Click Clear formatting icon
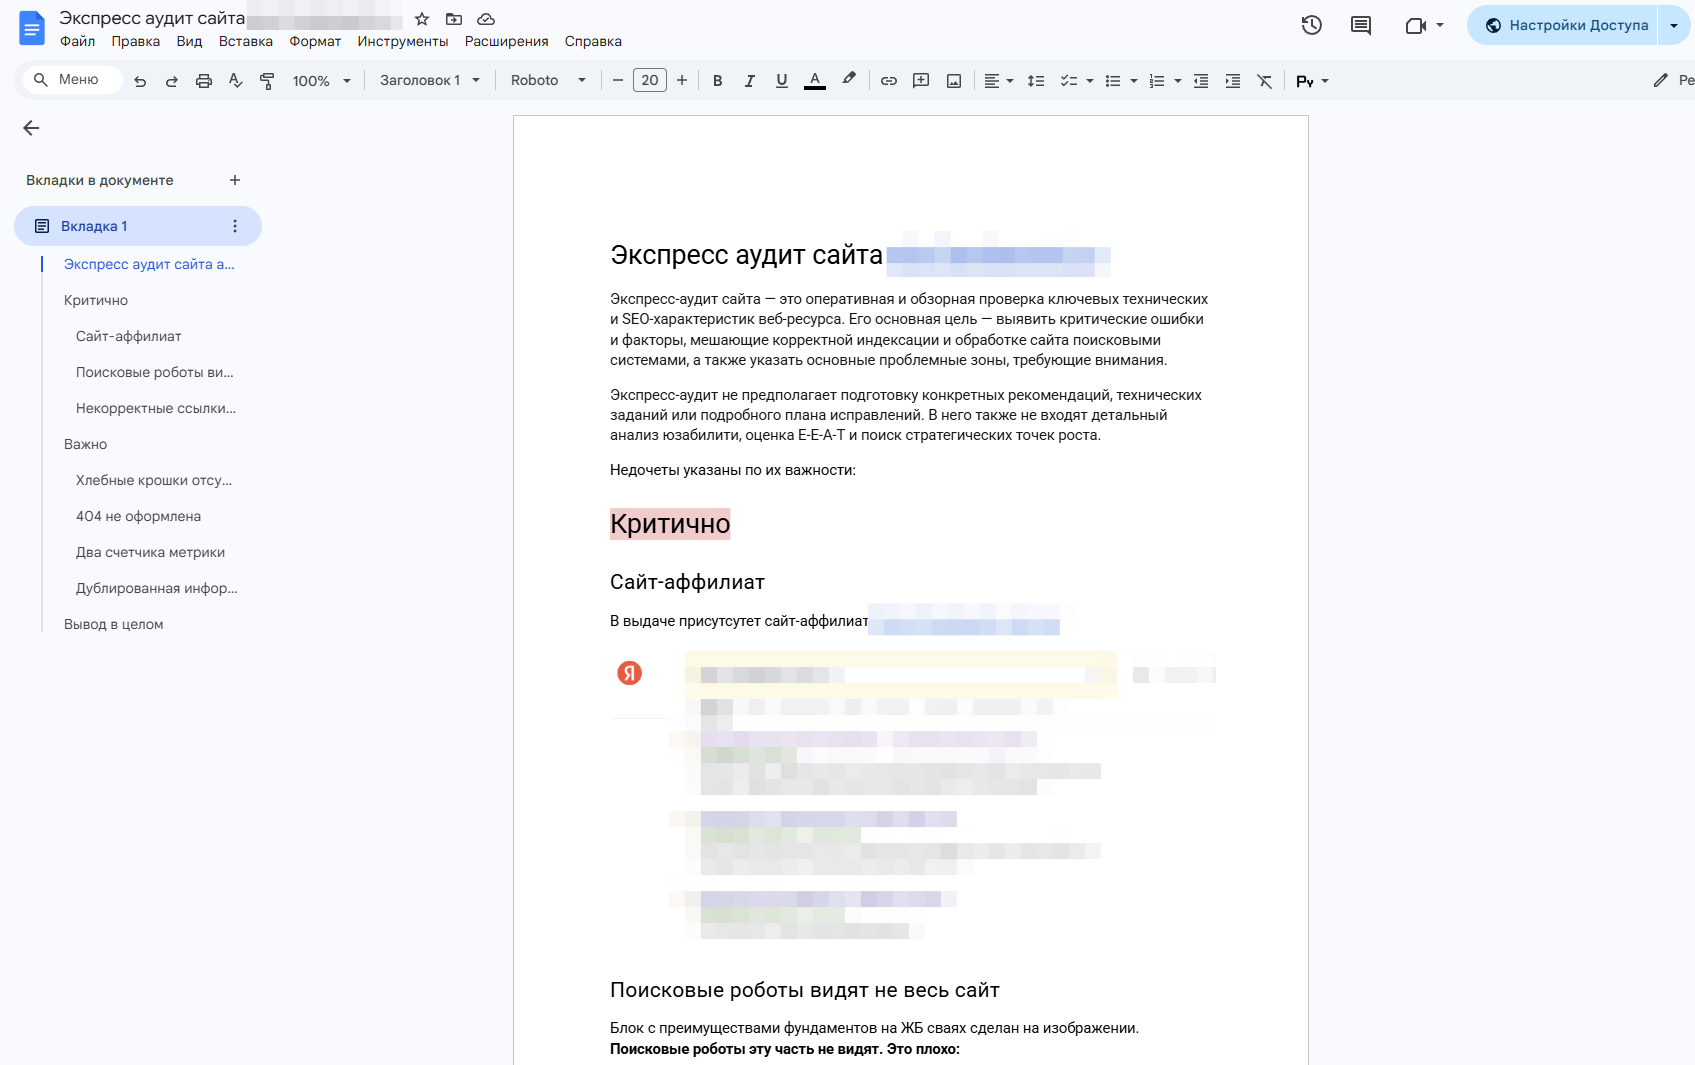 click(1265, 81)
